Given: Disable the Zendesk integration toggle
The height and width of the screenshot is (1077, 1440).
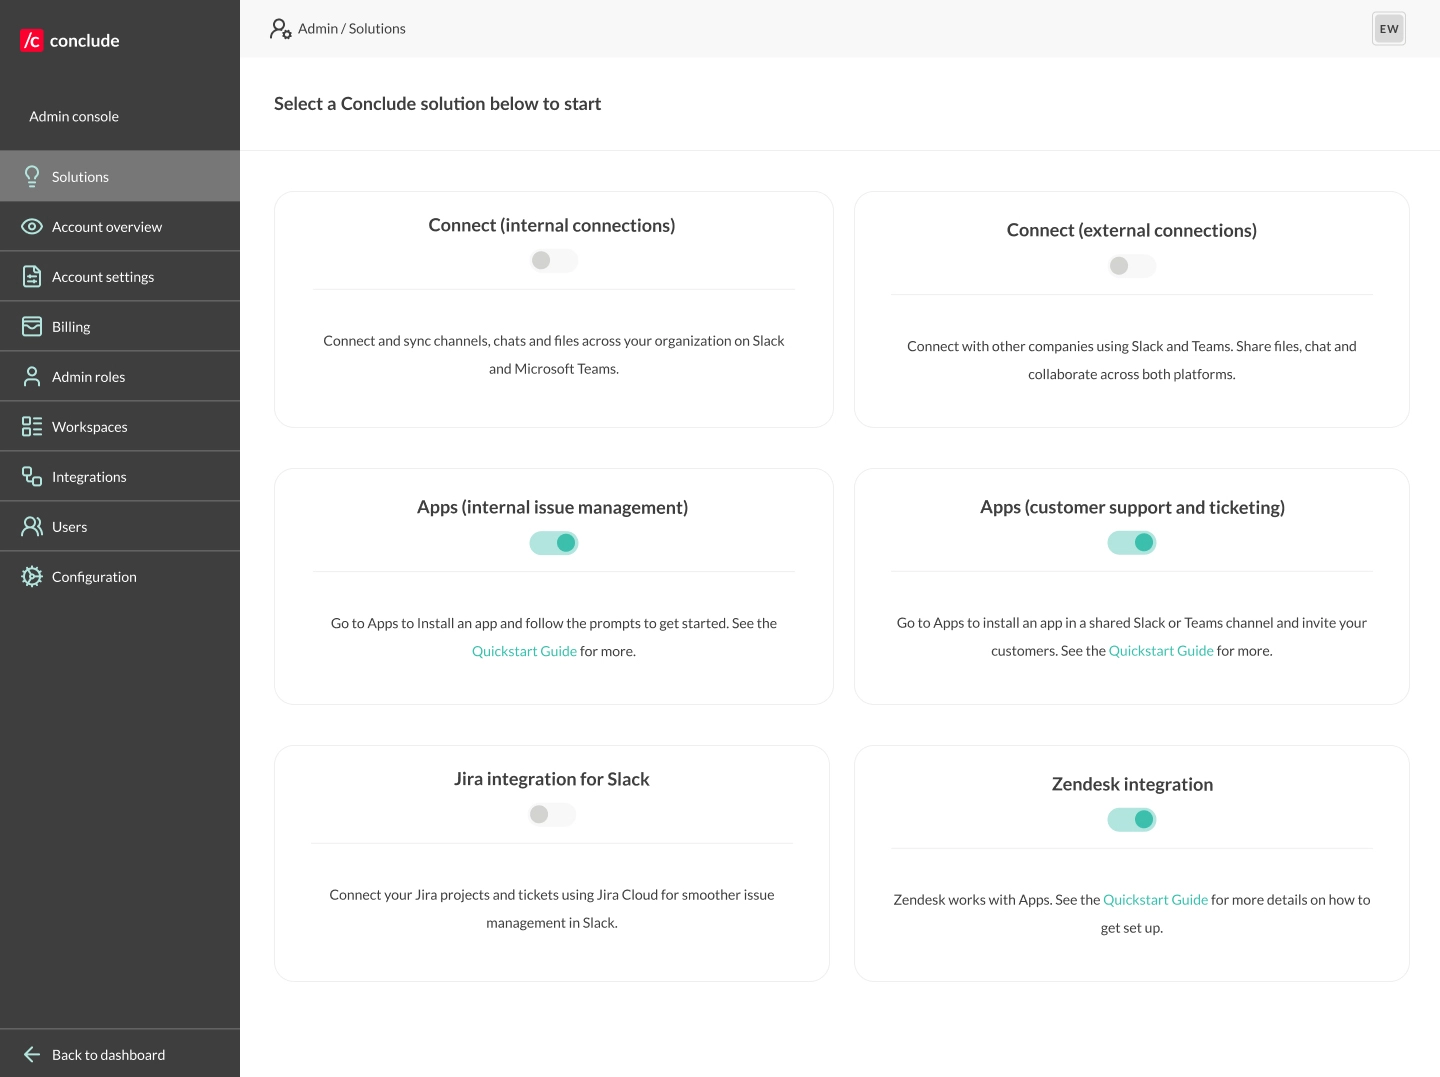Looking at the screenshot, I should coord(1131,820).
